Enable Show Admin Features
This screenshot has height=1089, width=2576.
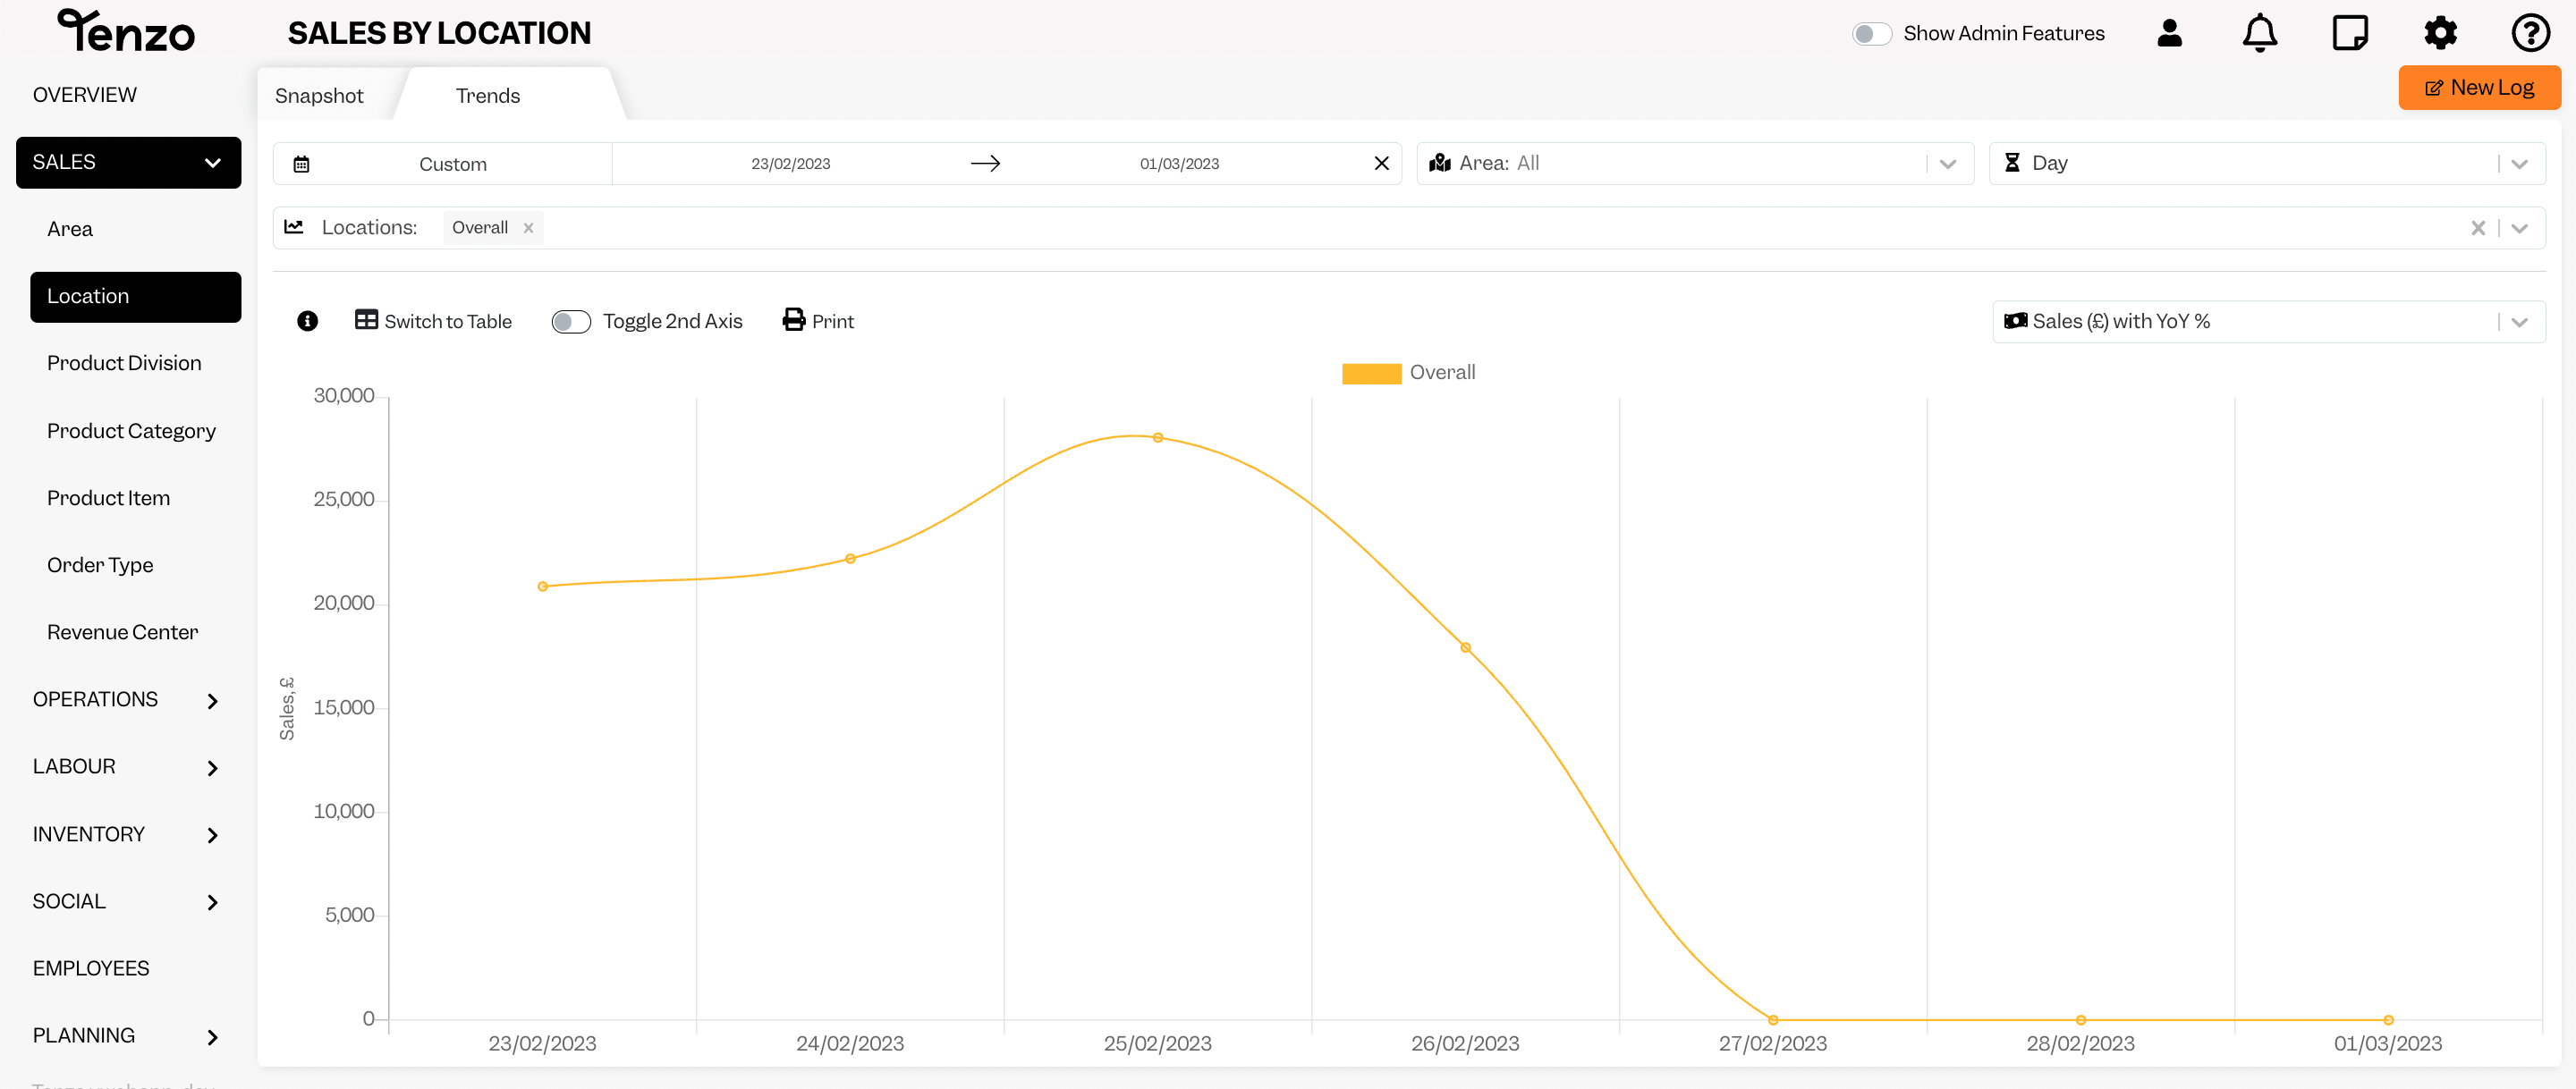coord(1871,33)
